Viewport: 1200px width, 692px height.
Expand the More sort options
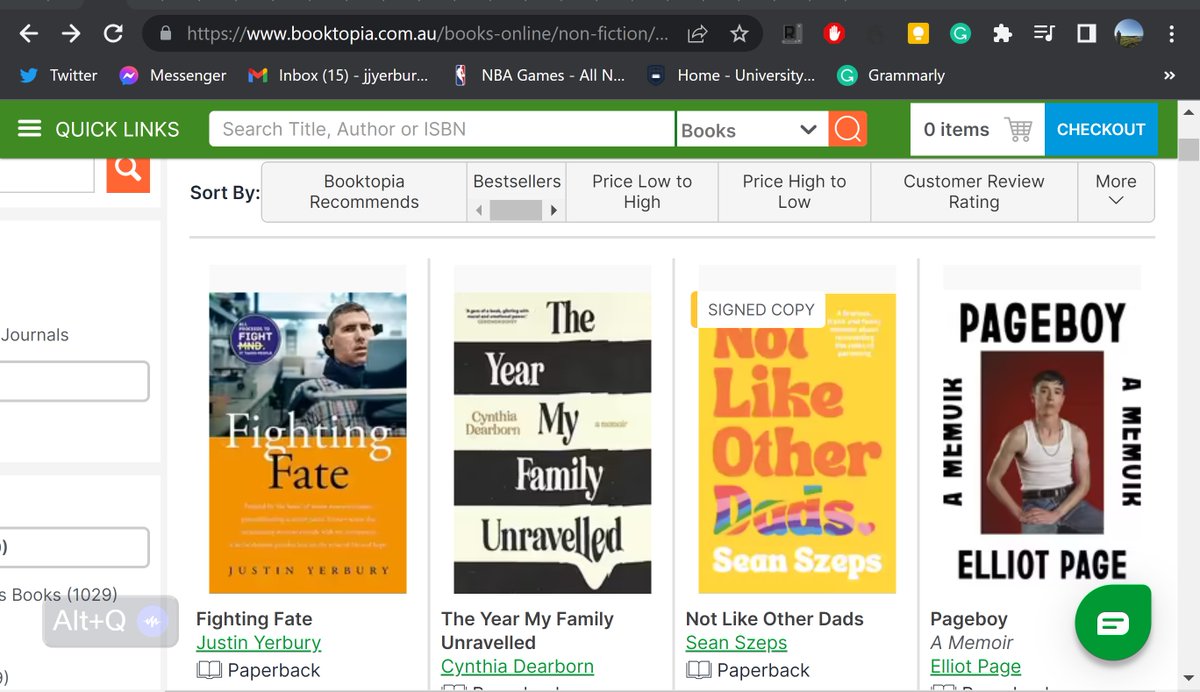pos(1116,191)
